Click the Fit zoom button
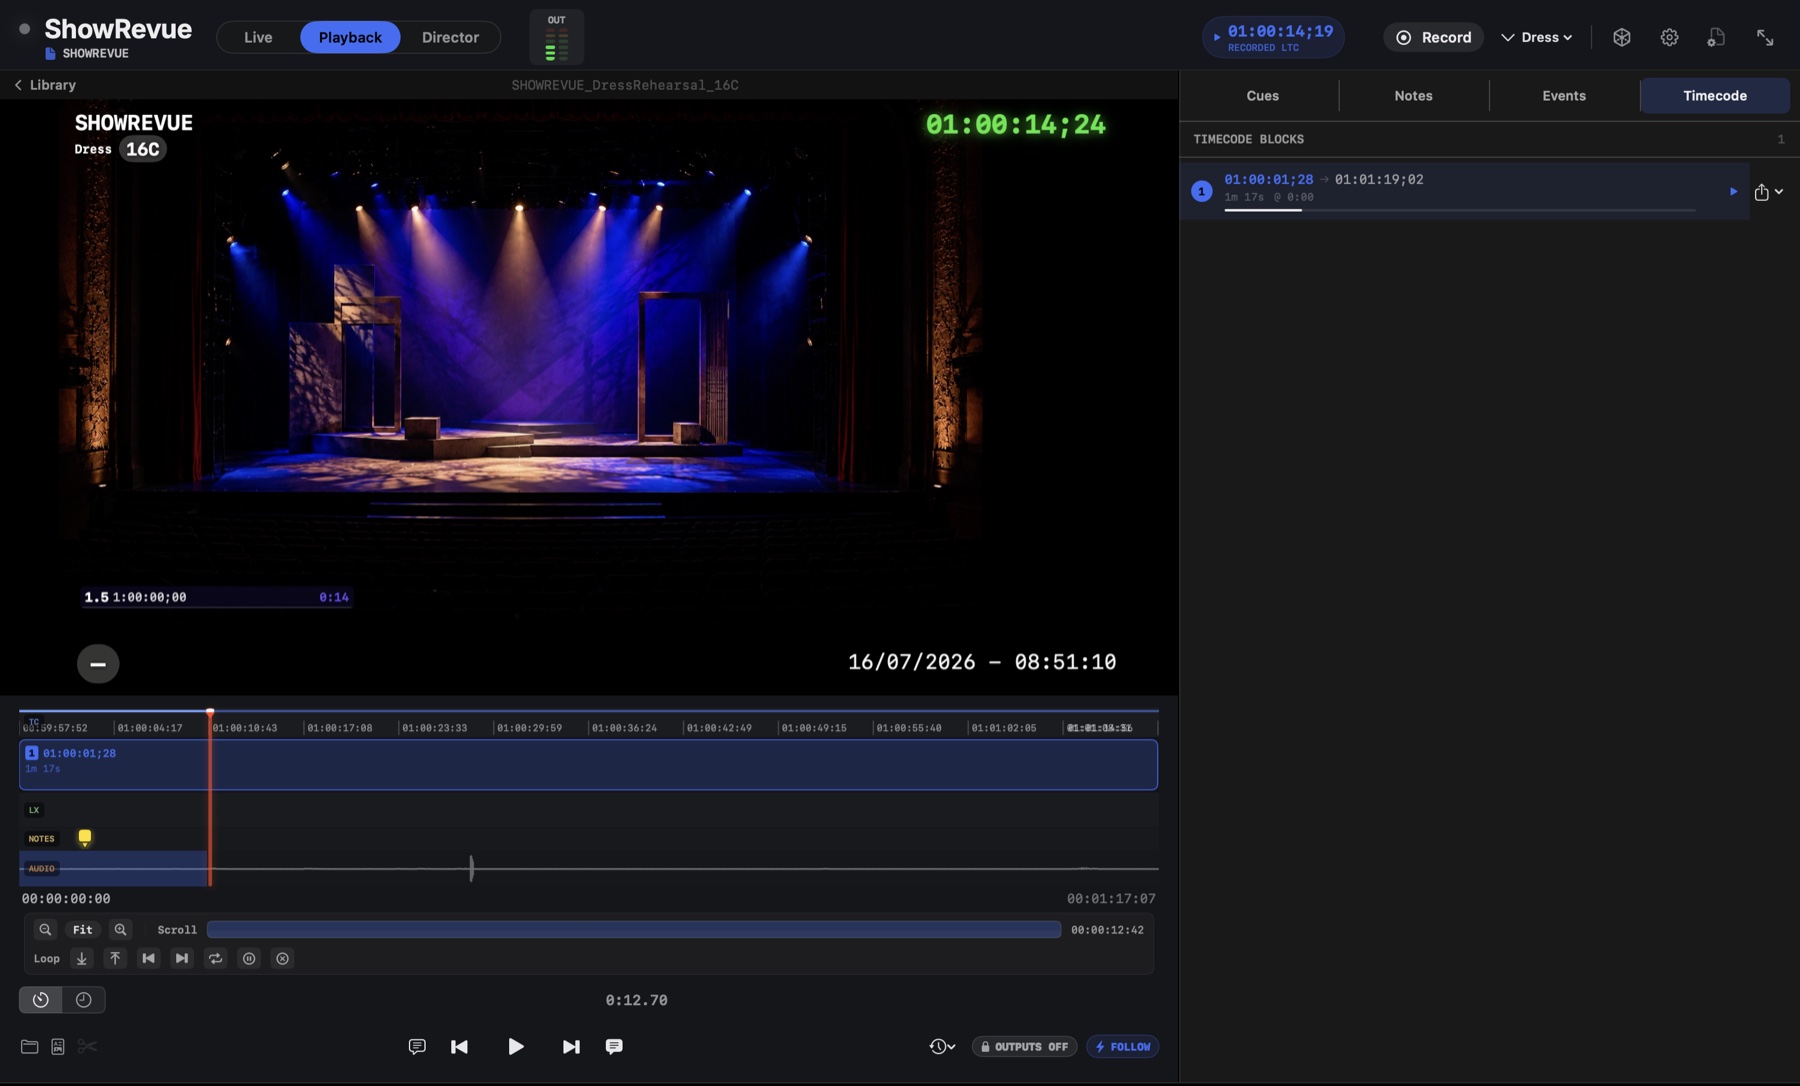Viewport: 1800px width, 1086px height. coord(82,930)
